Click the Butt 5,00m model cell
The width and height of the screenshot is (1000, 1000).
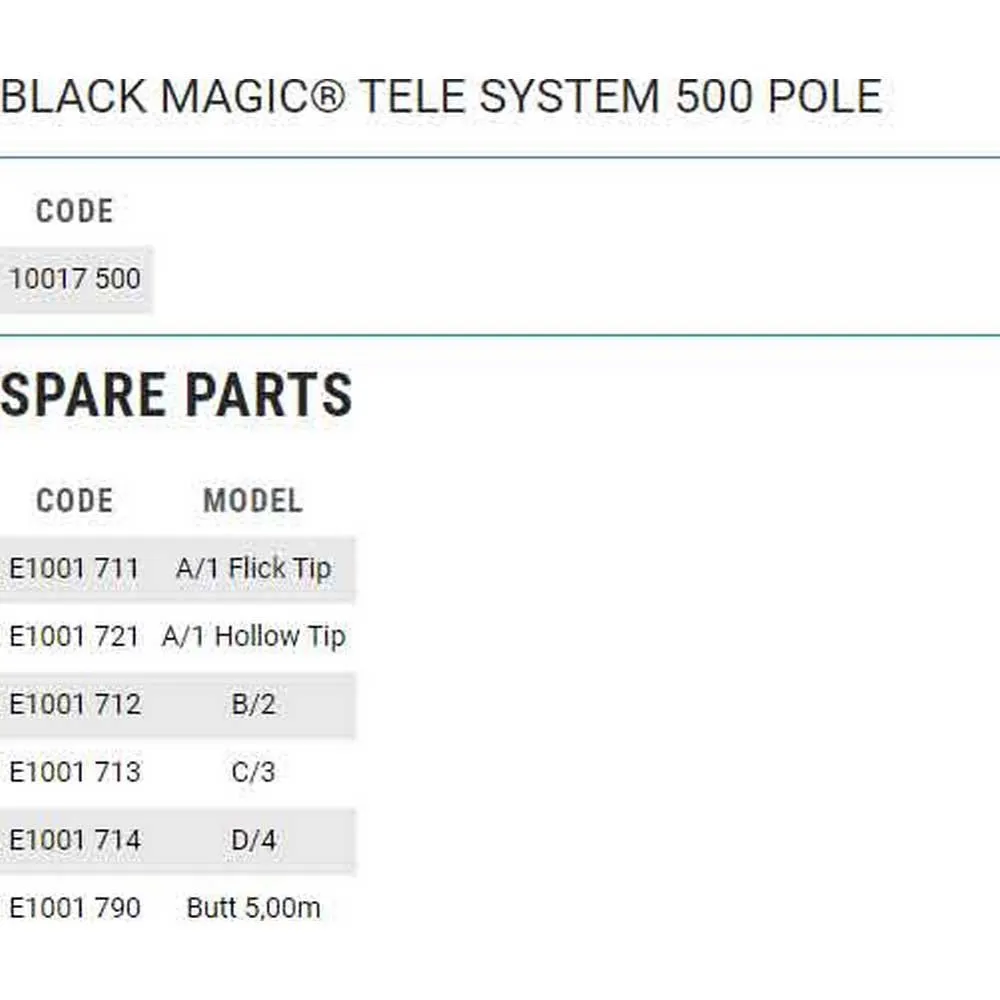(253, 909)
